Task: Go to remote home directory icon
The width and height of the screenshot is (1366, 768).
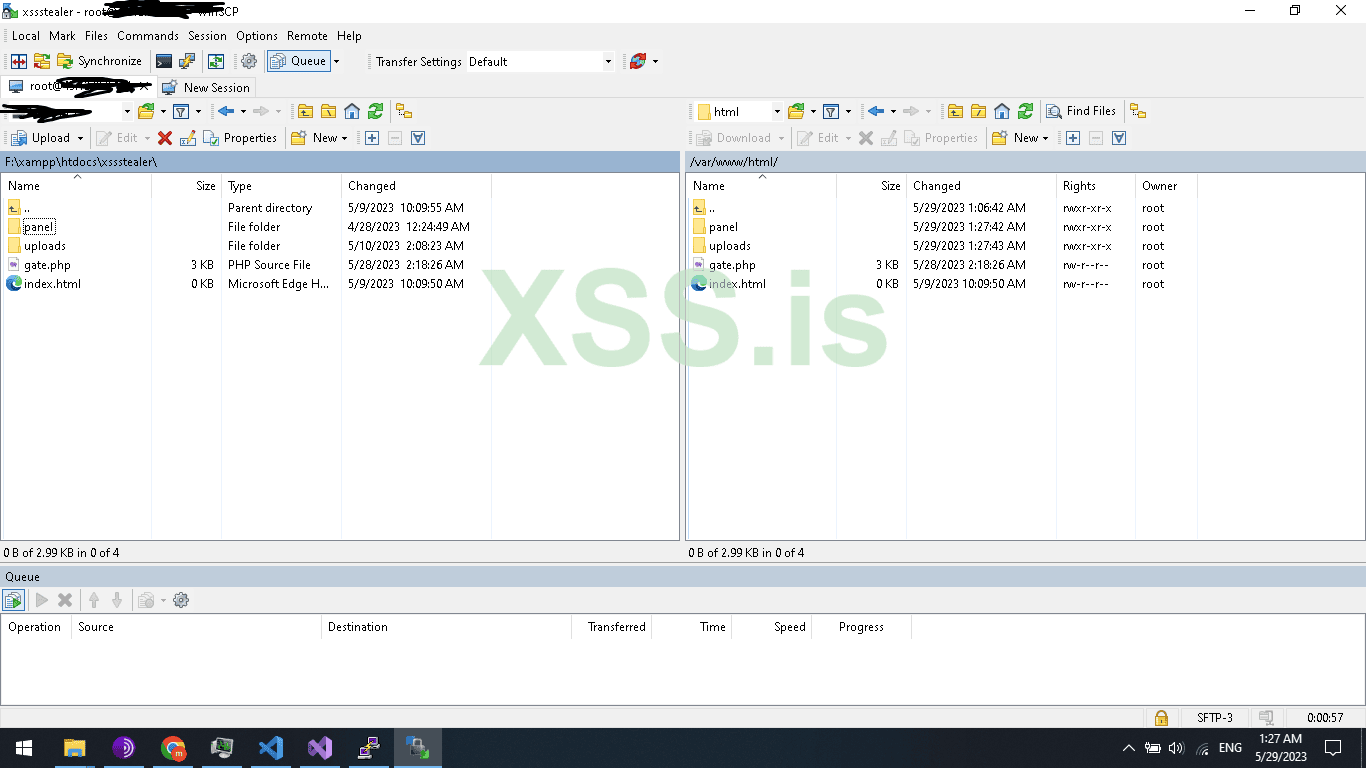Action: [x=1002, y=111]
